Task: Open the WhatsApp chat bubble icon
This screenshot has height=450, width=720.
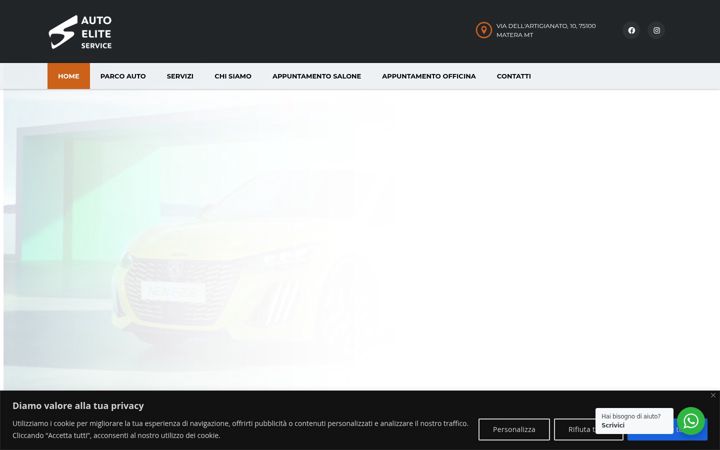Action: [x=691, y=421]
